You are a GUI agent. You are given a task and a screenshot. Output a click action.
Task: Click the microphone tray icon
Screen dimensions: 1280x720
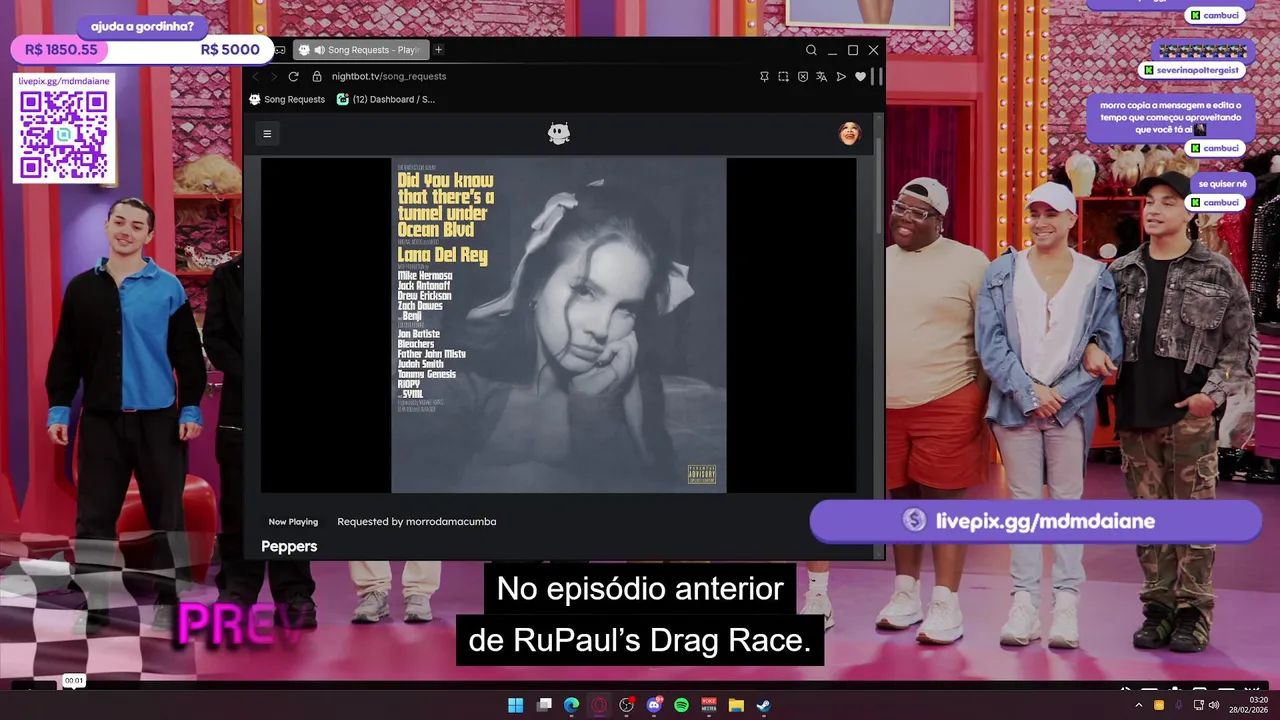[1178, 705]
